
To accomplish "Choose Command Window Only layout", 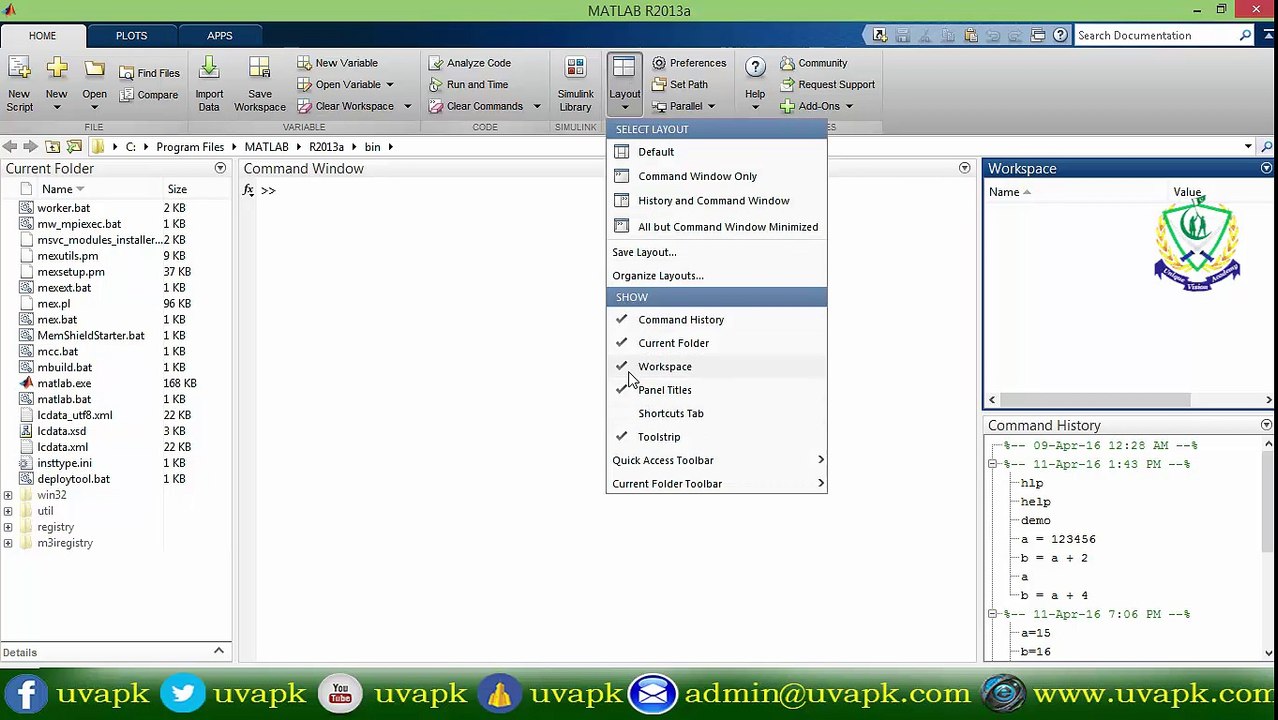I will pyautogui.click(x=716, y=176).
